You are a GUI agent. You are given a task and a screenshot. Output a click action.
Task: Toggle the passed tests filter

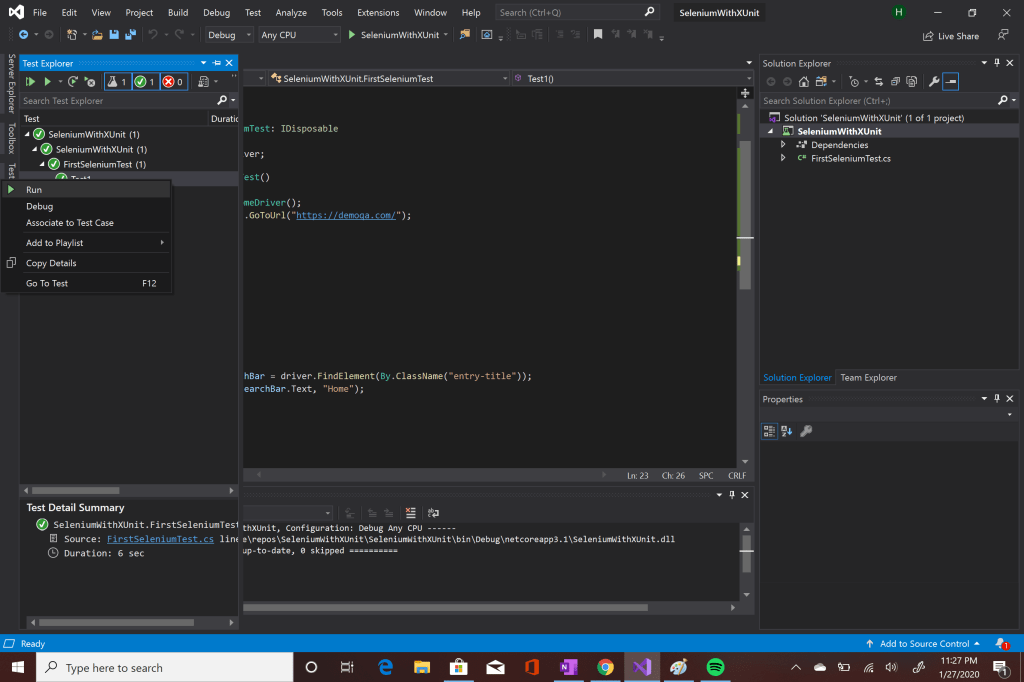tap(145, 81)
